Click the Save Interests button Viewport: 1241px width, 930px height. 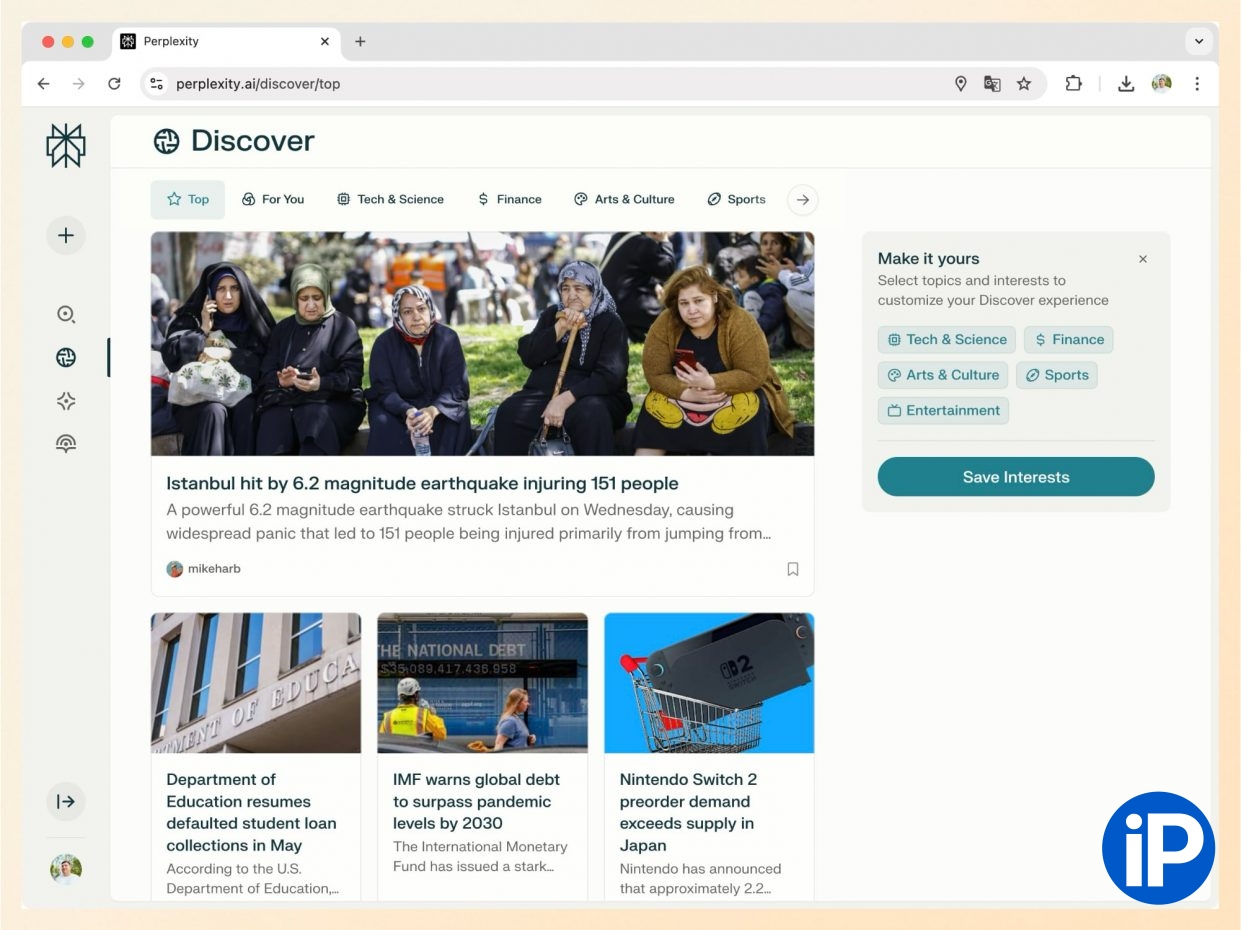coord(1016,477)
